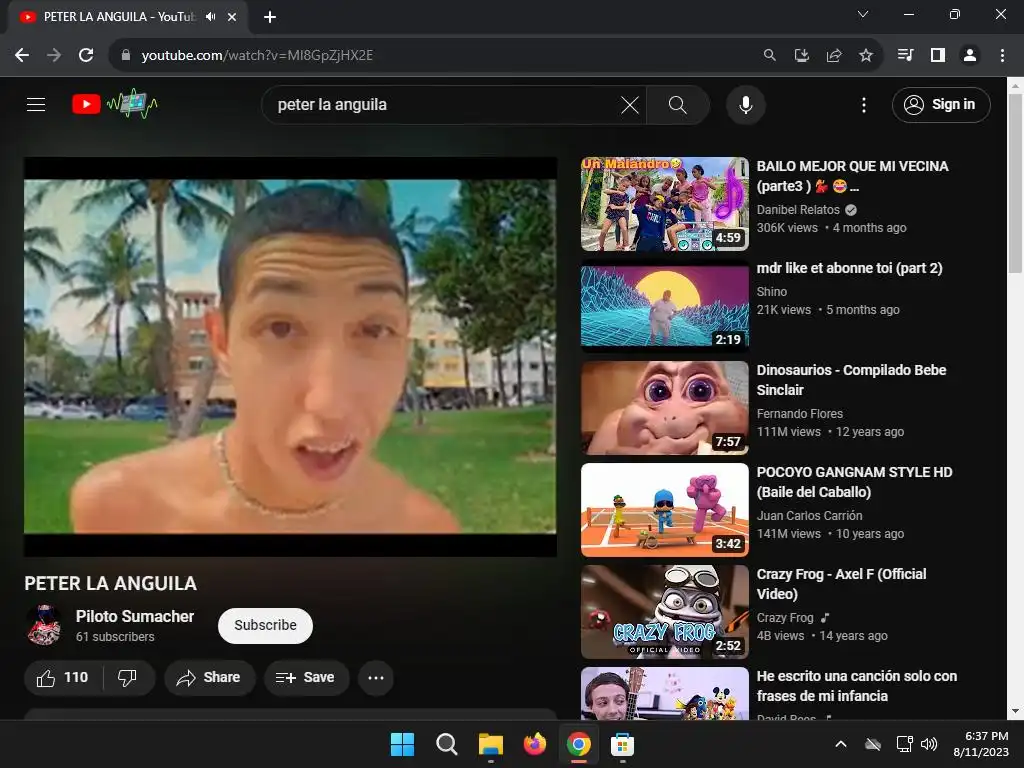
Task: Click the Sign in button
Action: pos(940,104)
